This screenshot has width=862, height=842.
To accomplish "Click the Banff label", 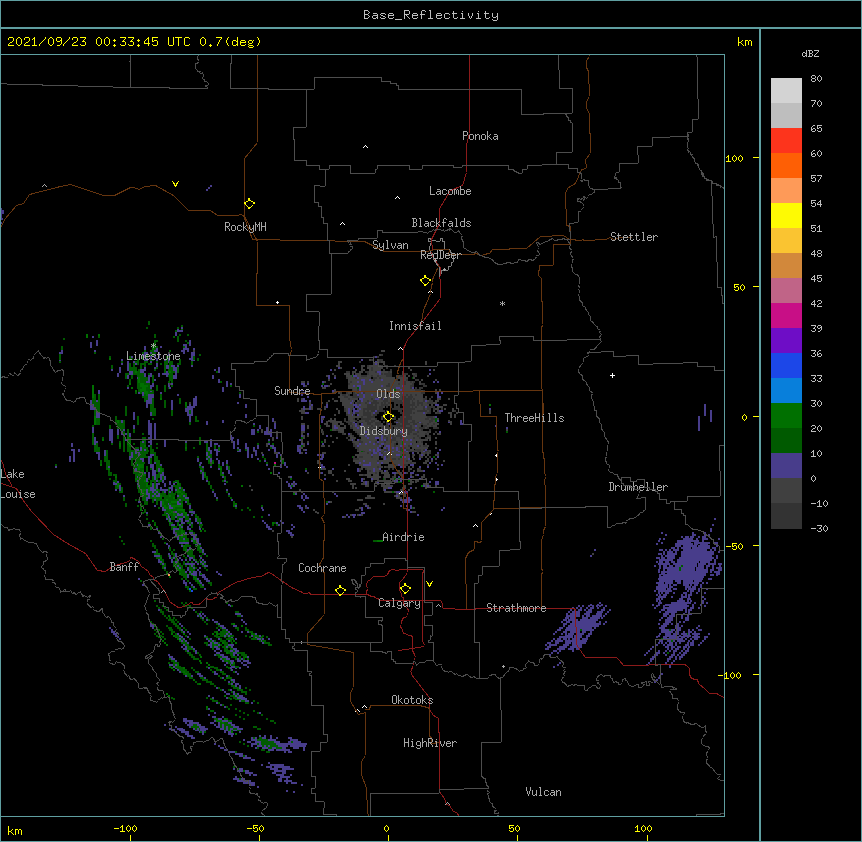I will pyautogui.click(x=124, y=567).
